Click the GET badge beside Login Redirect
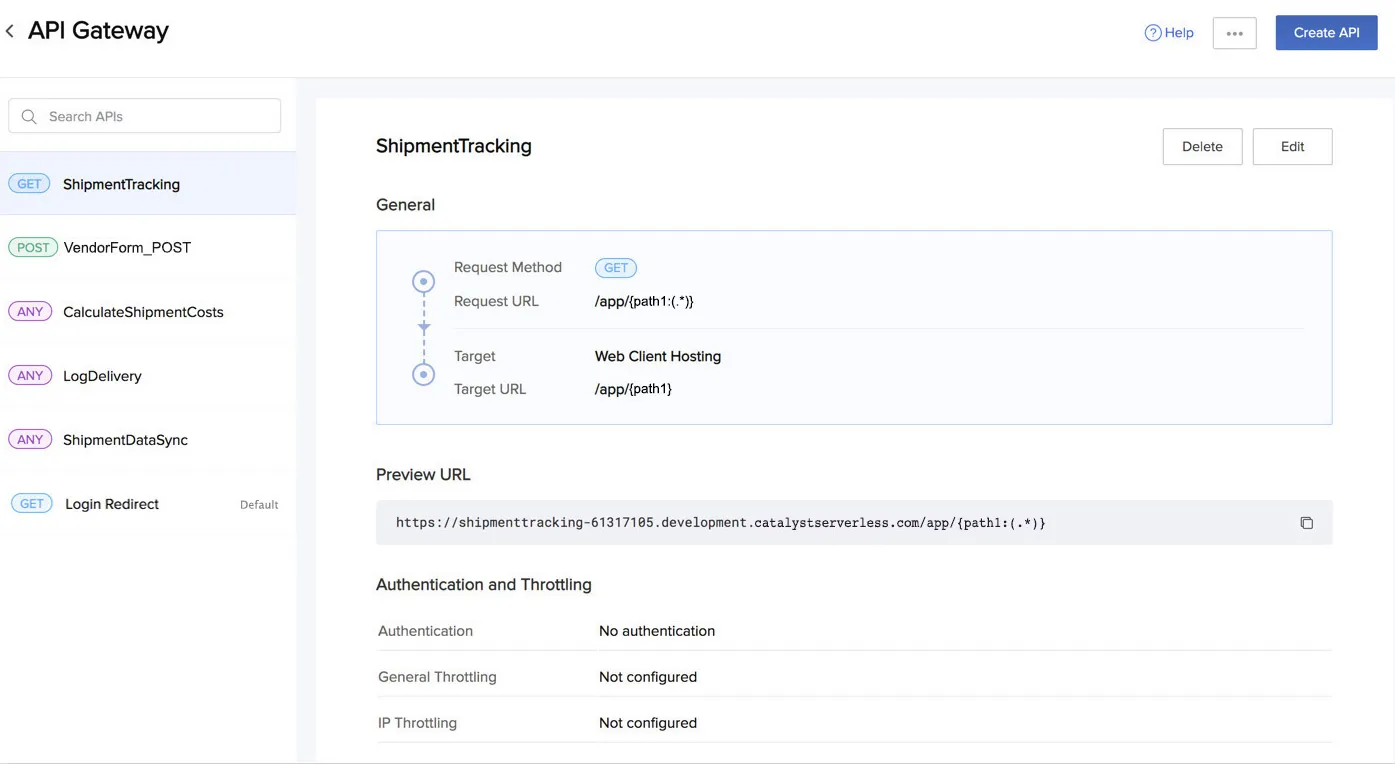The width and height of the screenshot is (1395, 764). (x=32, y=504)
